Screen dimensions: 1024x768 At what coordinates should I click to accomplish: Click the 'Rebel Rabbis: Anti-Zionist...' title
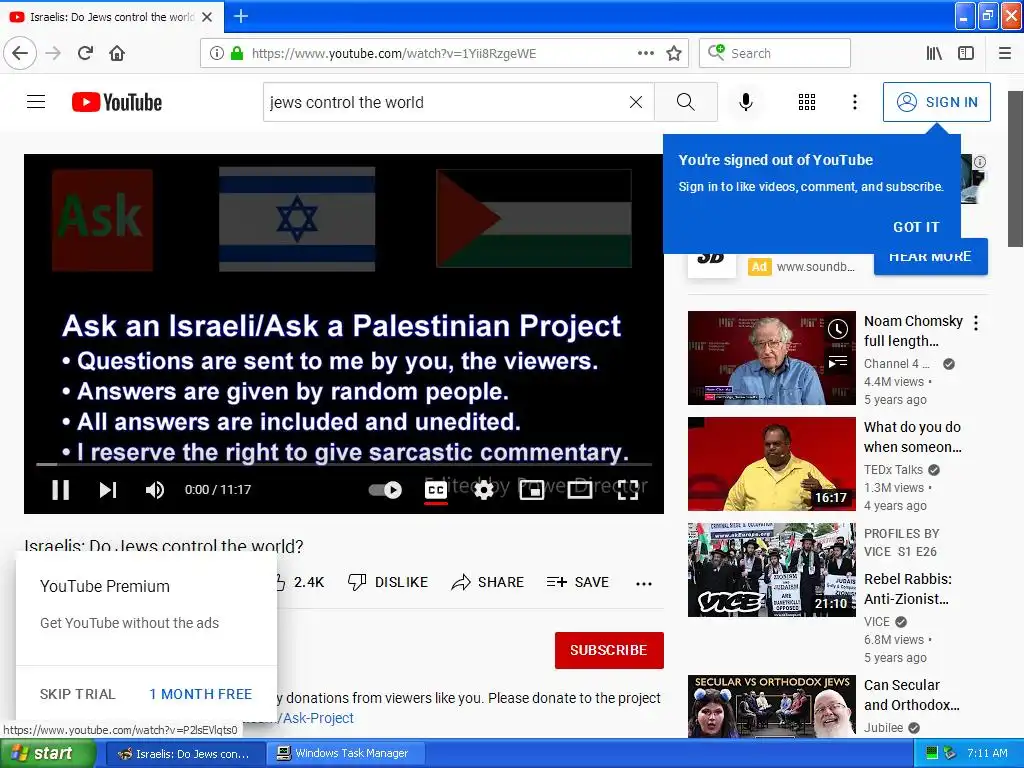907,589
